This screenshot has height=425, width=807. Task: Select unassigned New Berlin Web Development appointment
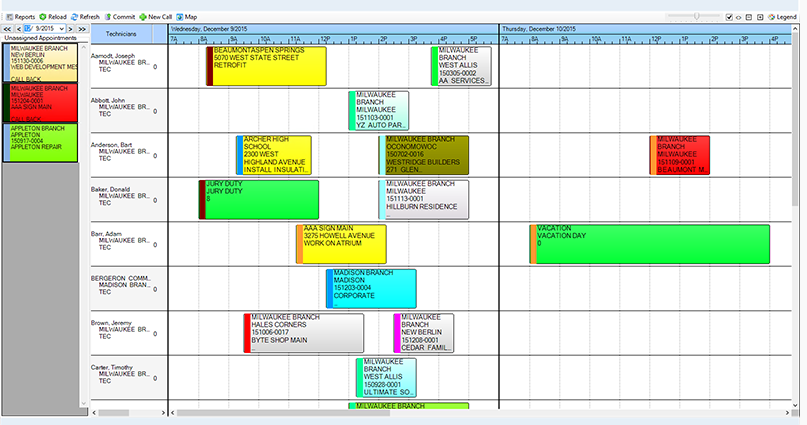tap(41, 63)
